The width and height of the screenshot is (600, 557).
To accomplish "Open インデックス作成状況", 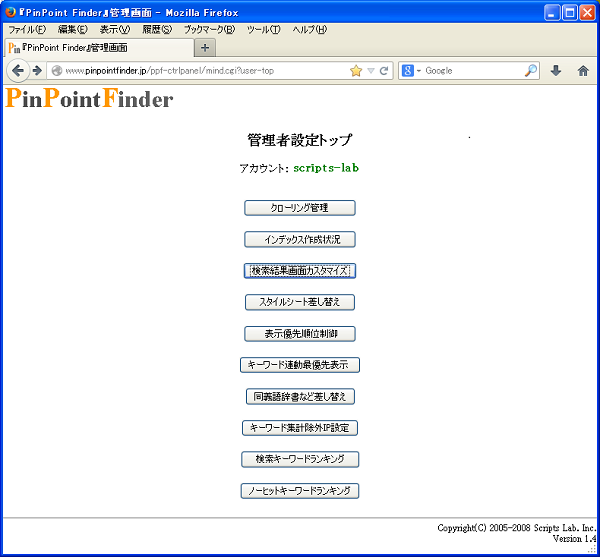I will (x=300, y=239).
